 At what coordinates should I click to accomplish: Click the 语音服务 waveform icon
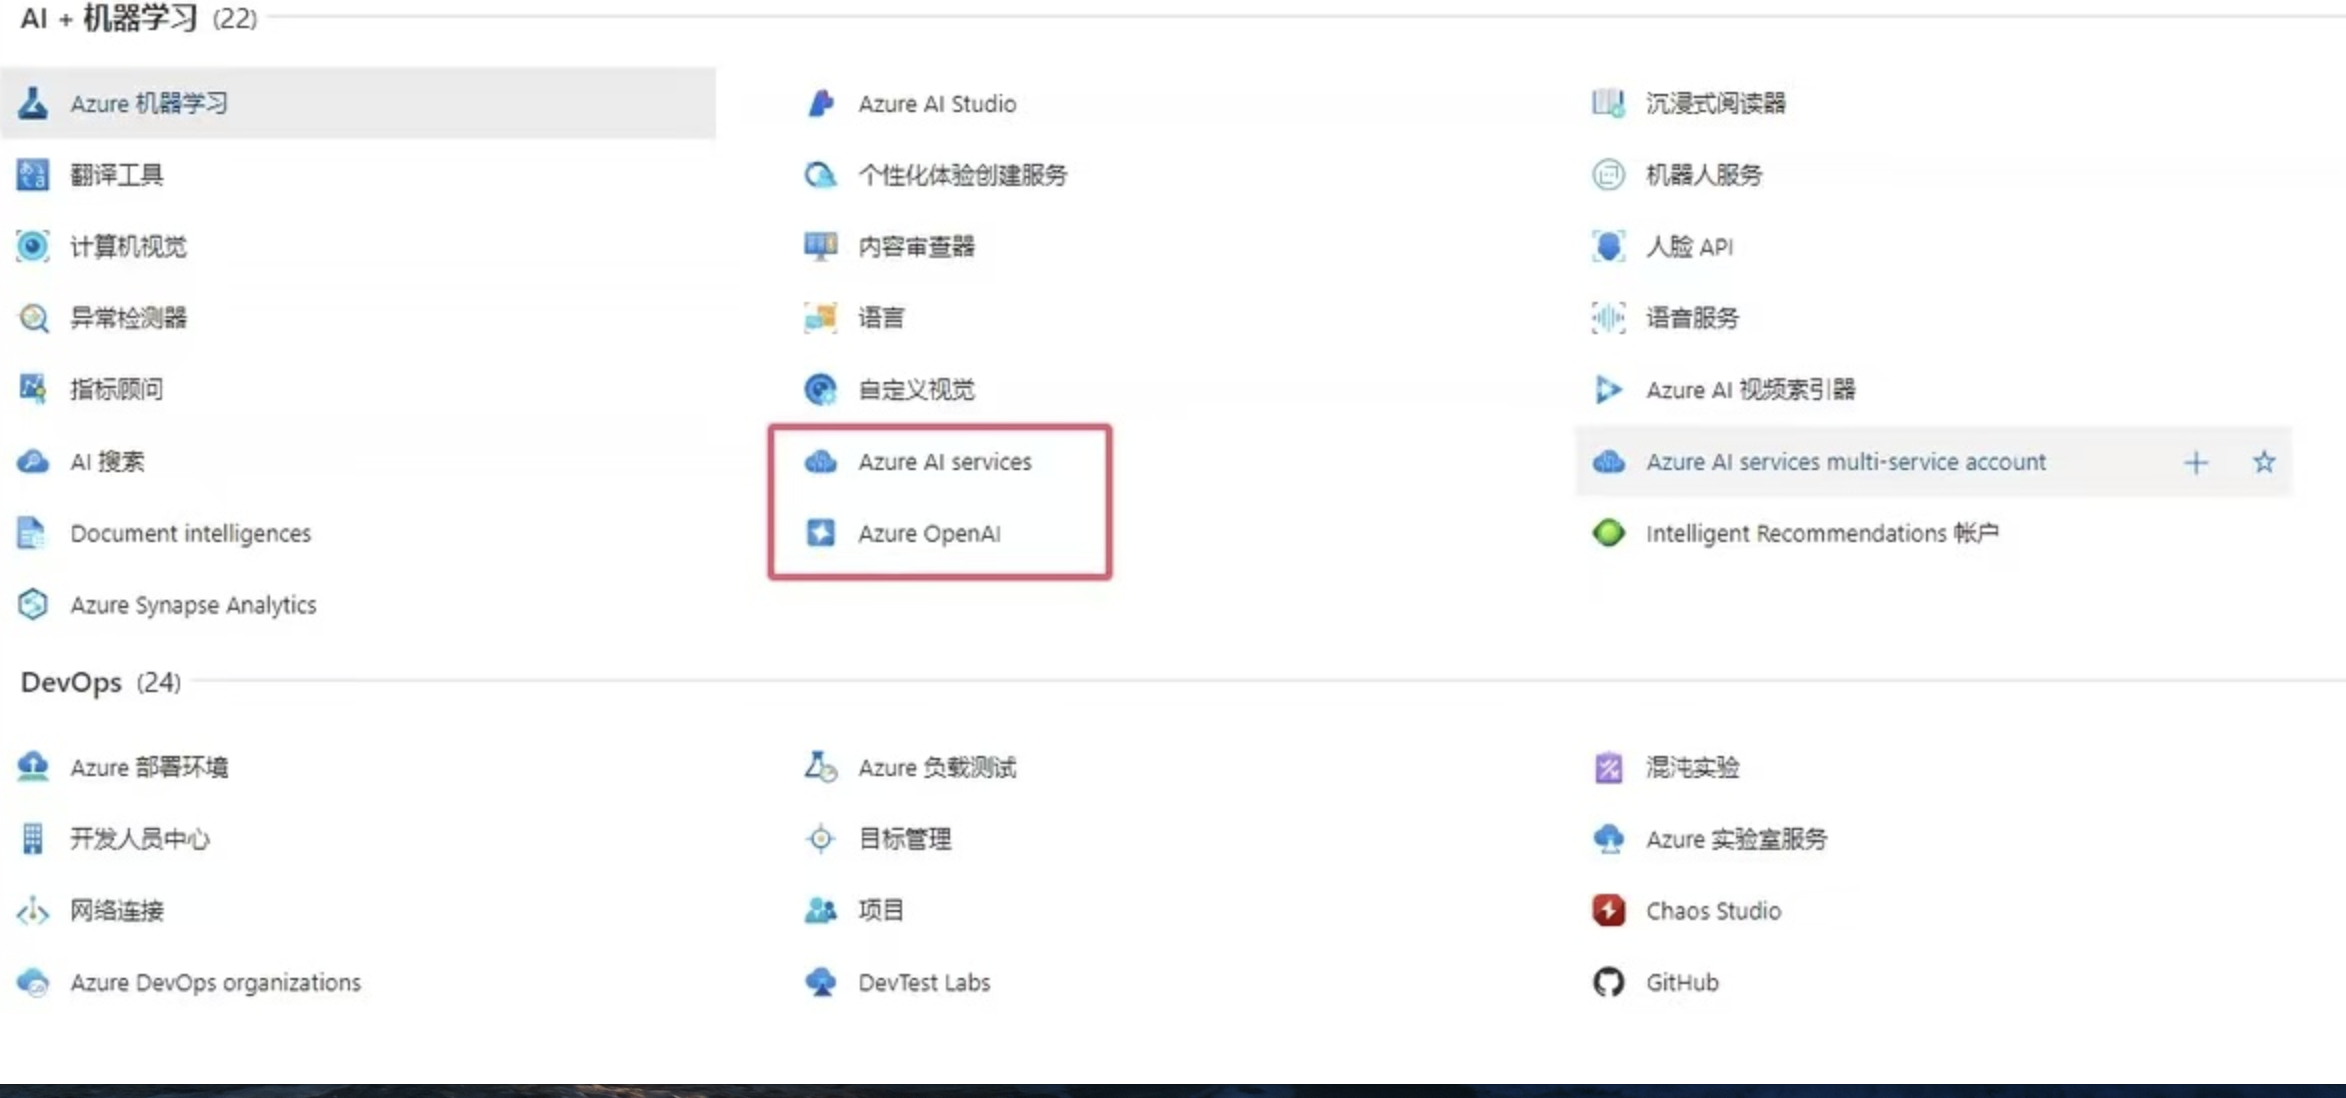pyautogui.click(x=1609, y=318)
